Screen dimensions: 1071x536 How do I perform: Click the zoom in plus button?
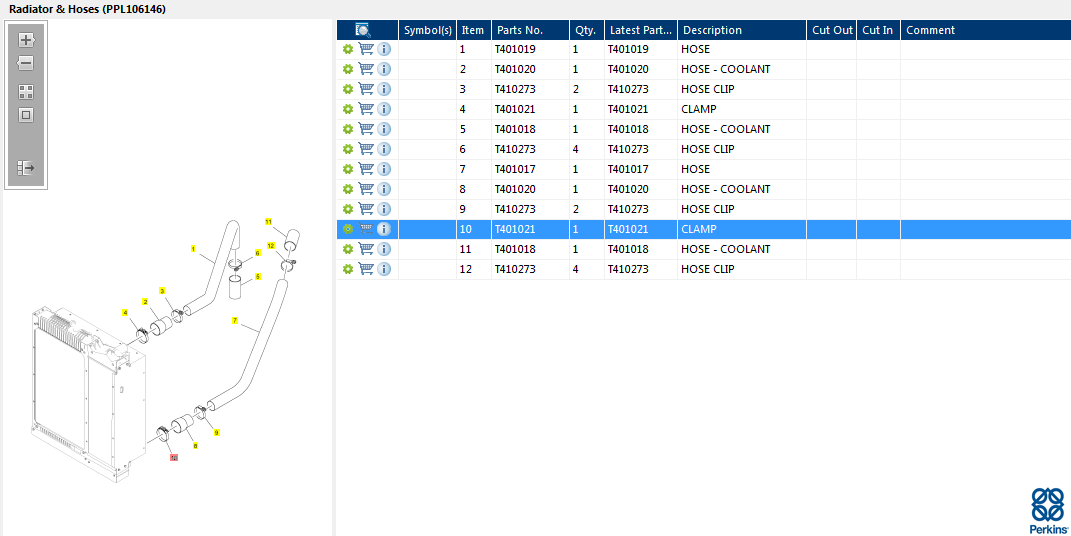click(x=26, y=40)
